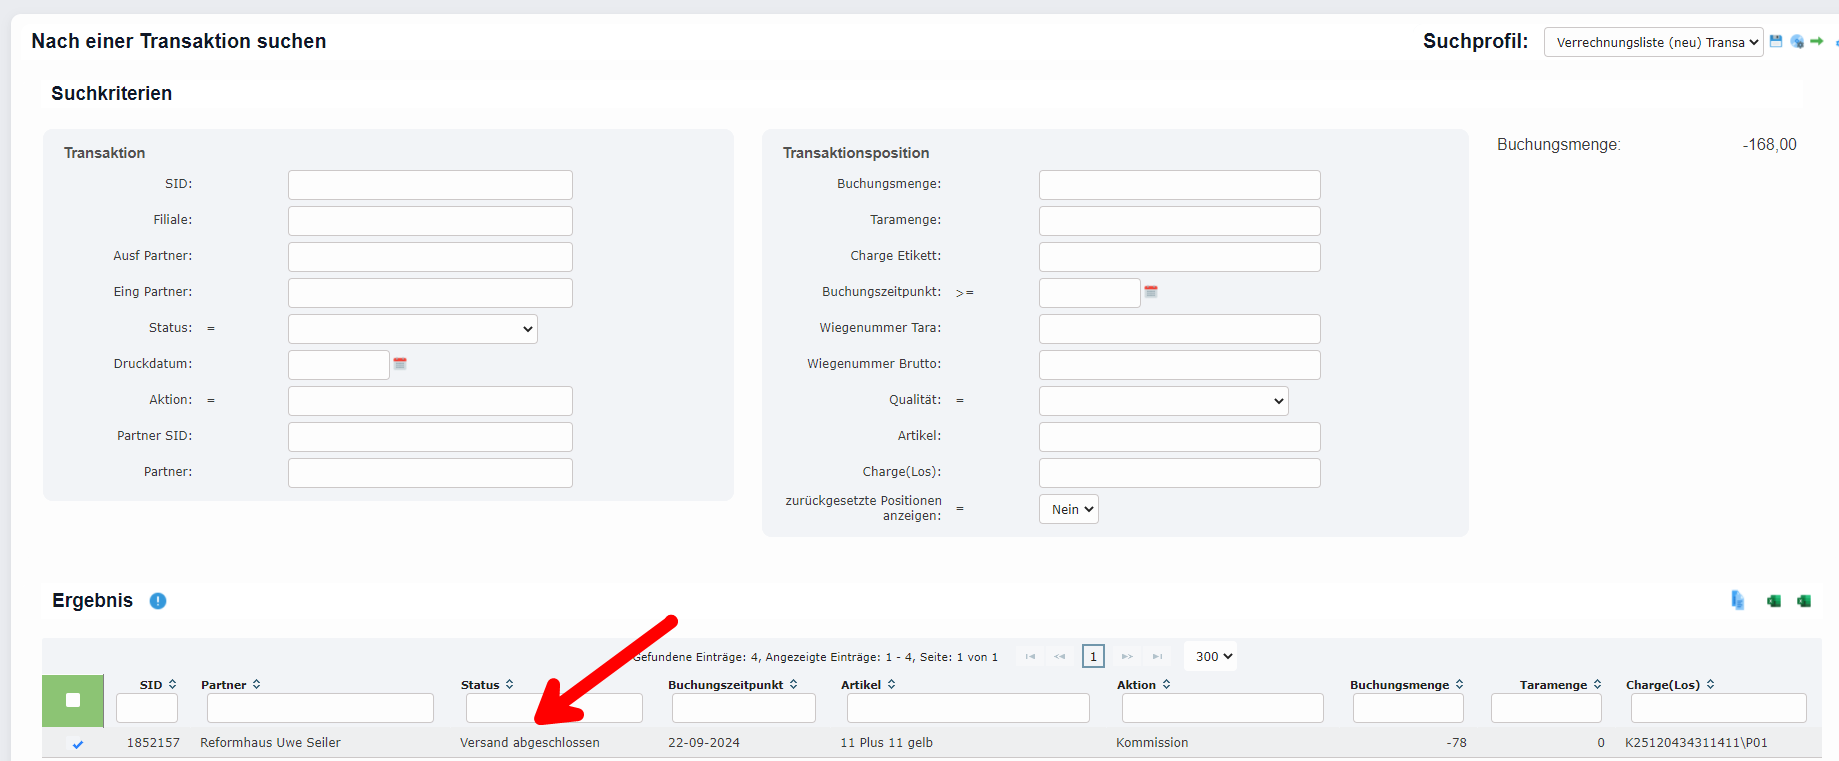The image size is (1839, 761).
Task: Open the Druckdatum calendar picker icon
Action: click(x=400, y=364)
